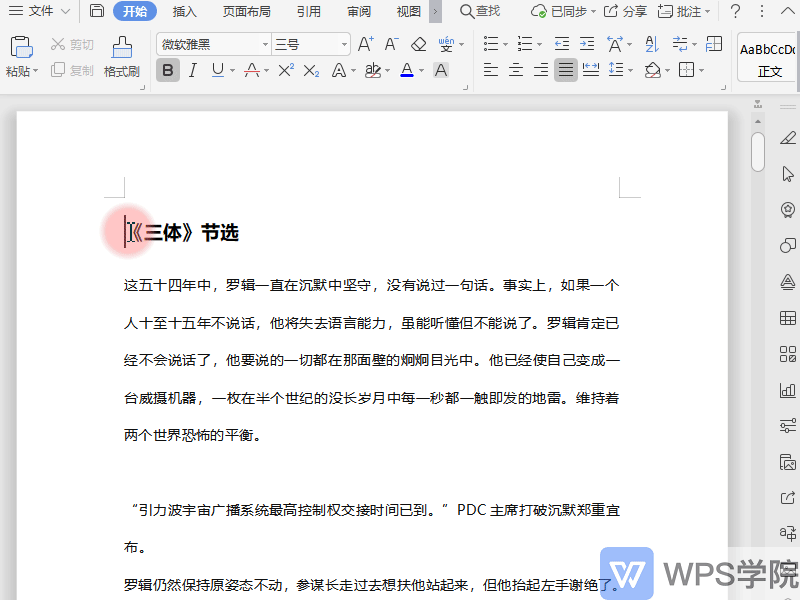
Task: Click the 批注 comment button
Action: tap(684, 11)
